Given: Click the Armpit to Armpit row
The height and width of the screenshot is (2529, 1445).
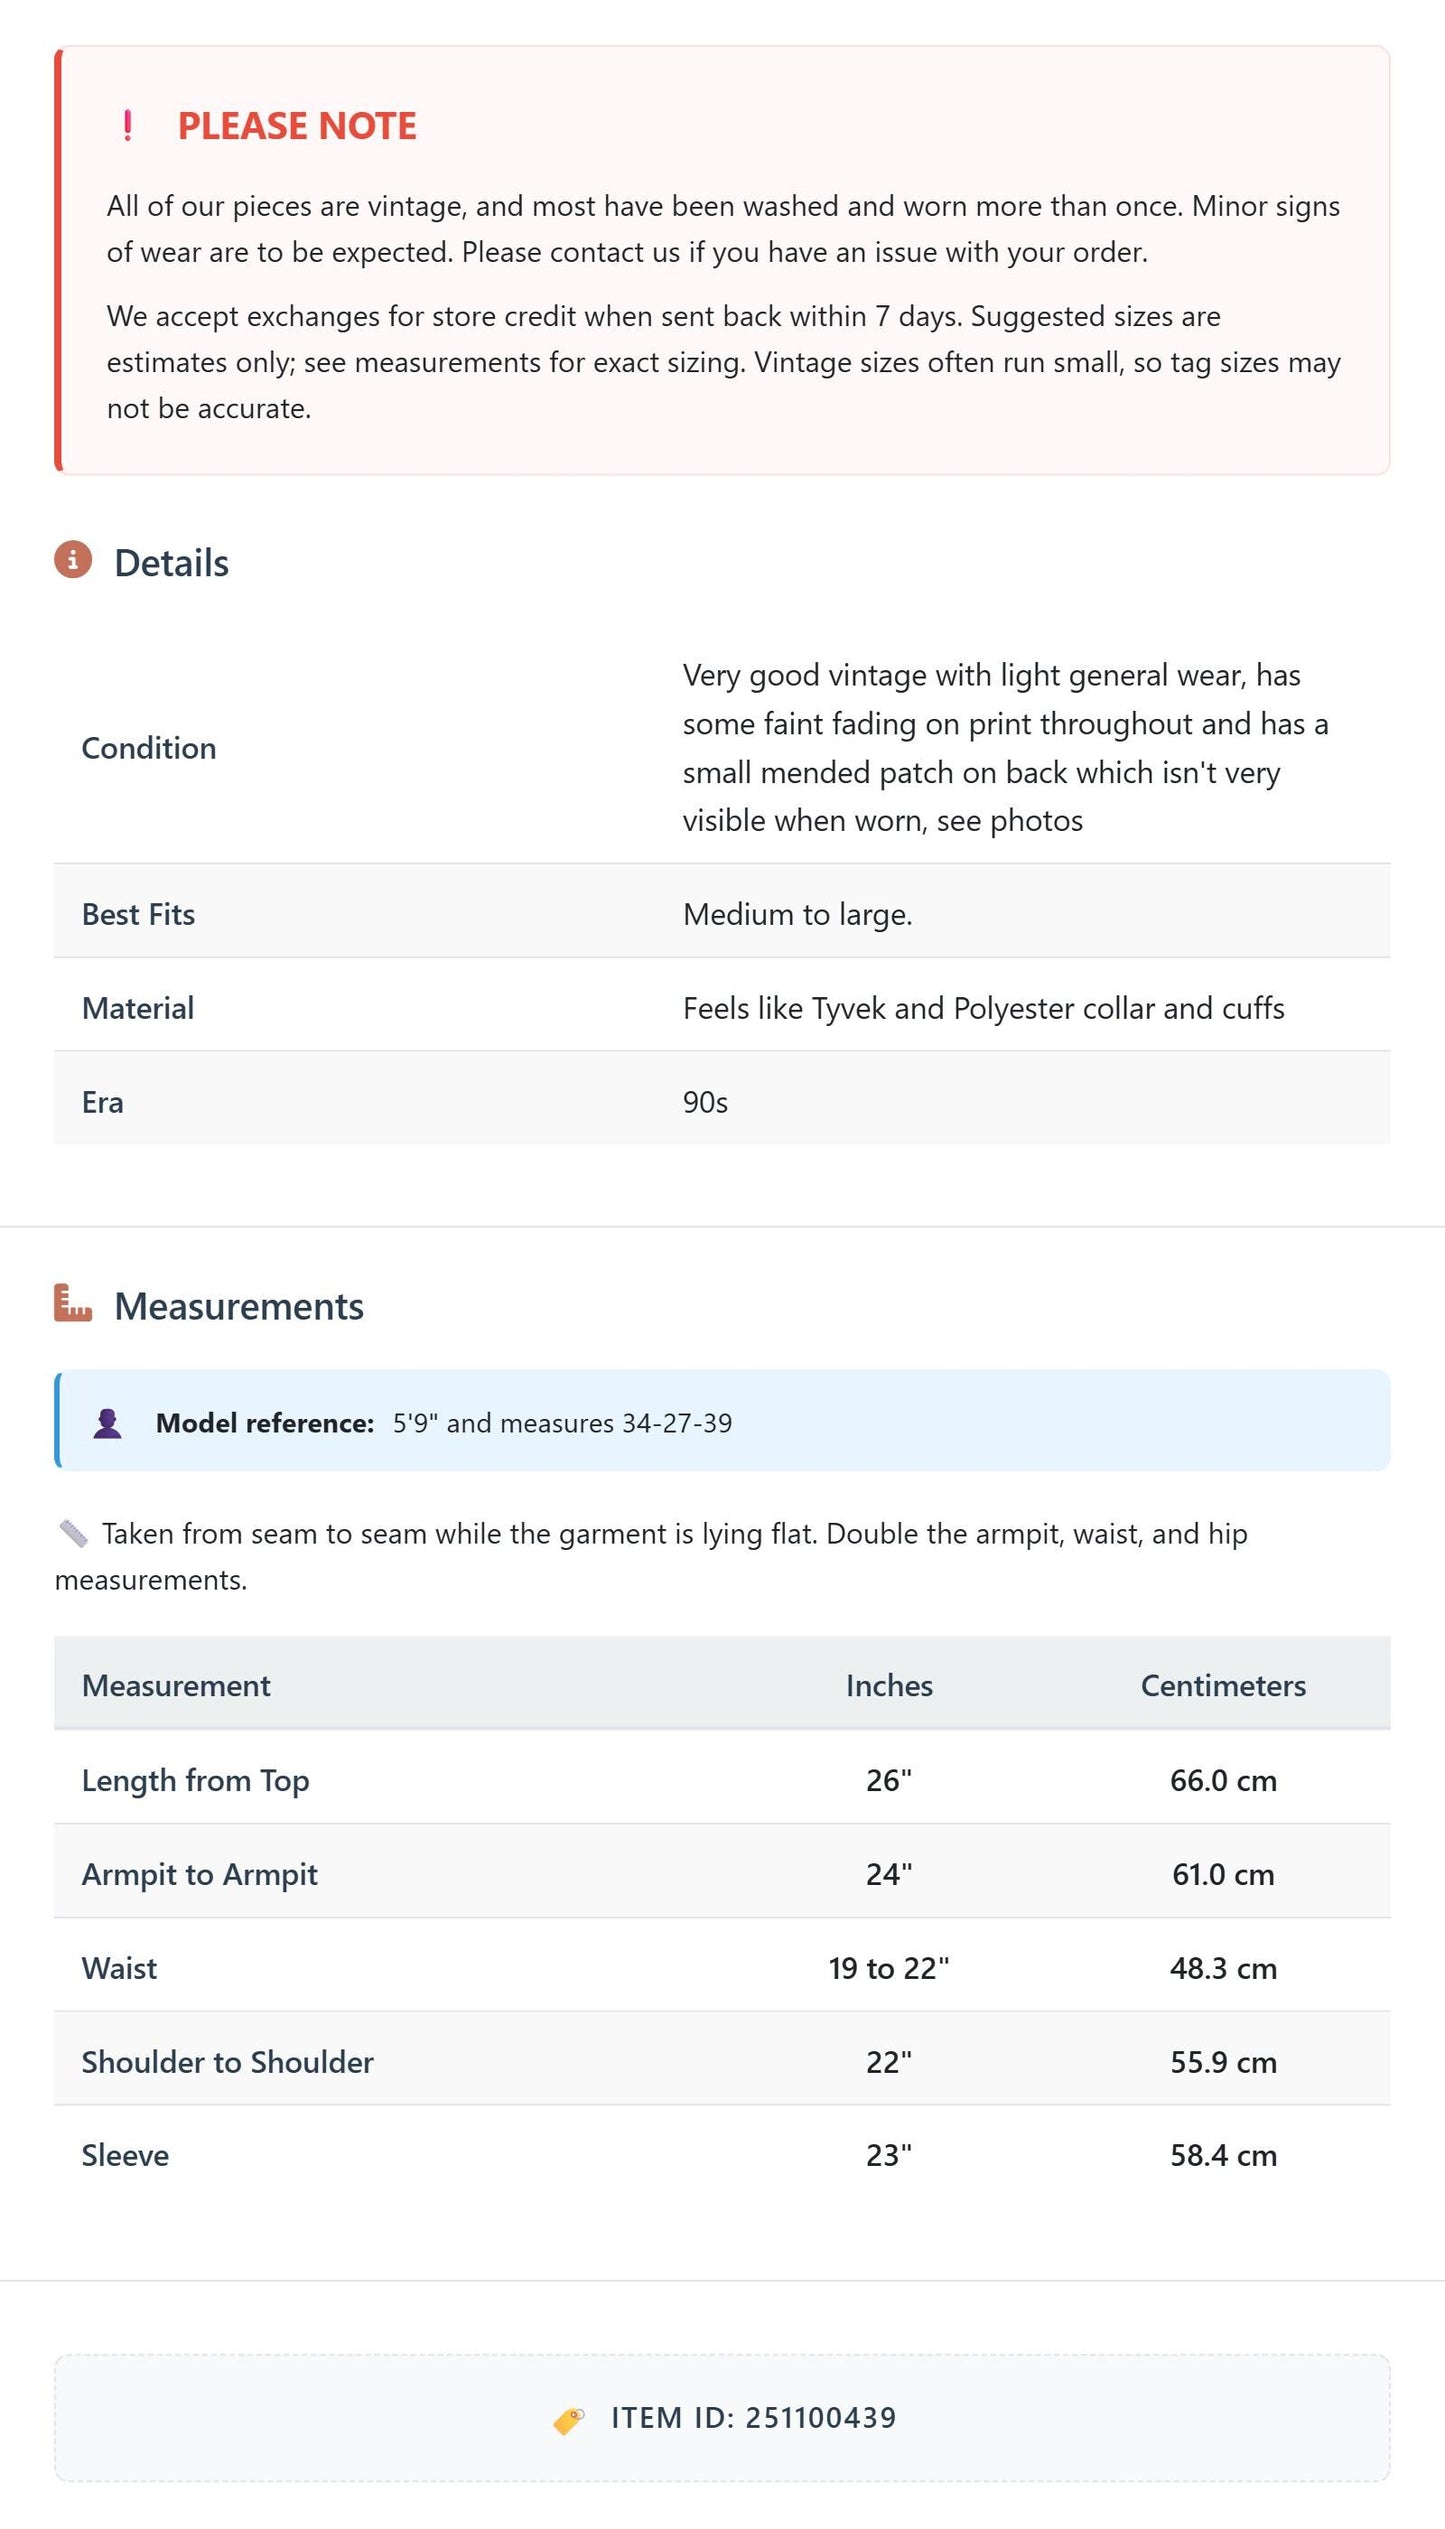Looking at the screenshot, I should point(722,1874).
